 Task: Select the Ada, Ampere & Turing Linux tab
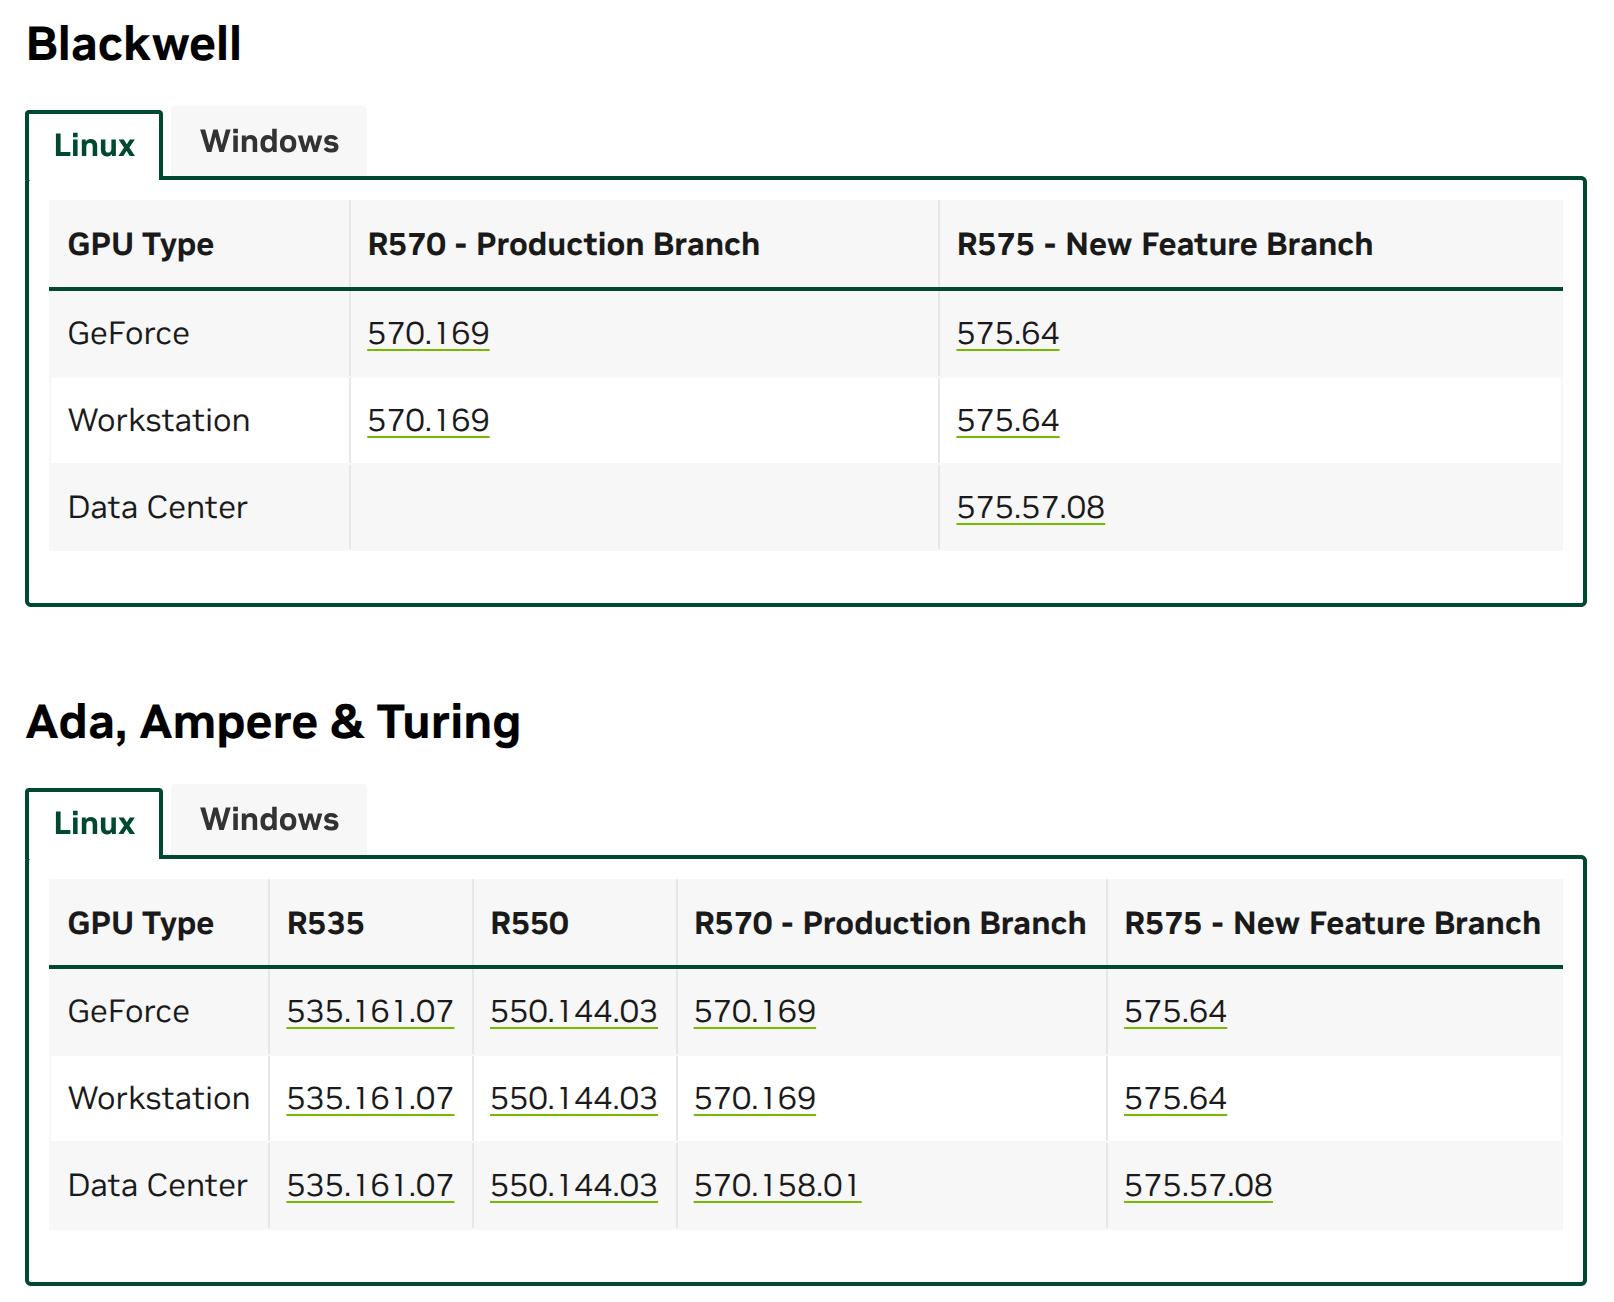[x=94, y=823]
